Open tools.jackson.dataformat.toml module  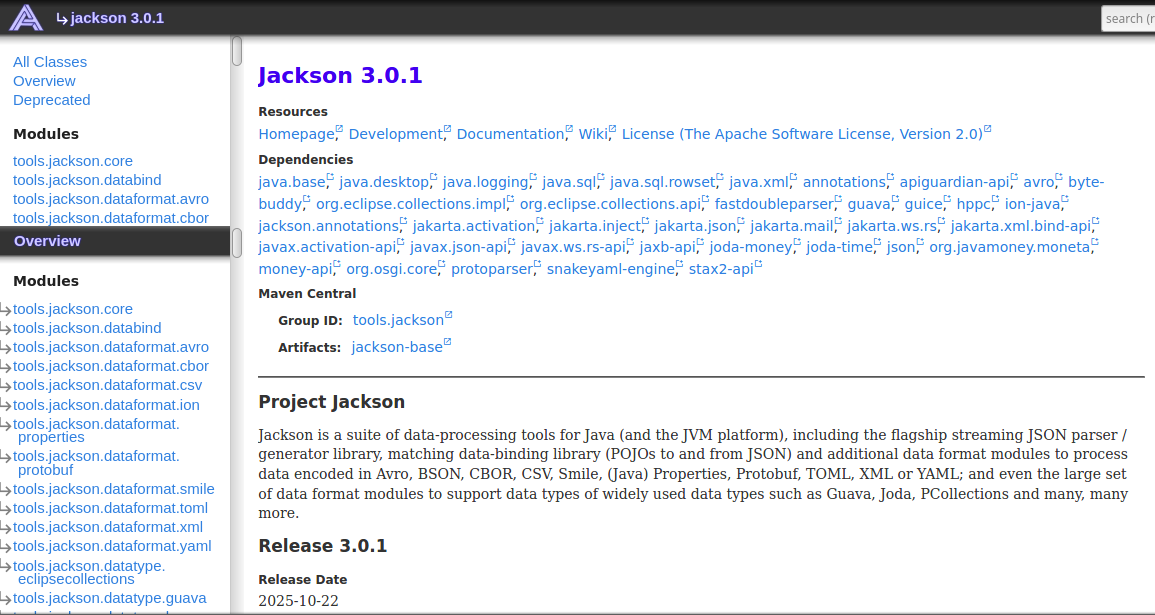[x=110, y=508]
